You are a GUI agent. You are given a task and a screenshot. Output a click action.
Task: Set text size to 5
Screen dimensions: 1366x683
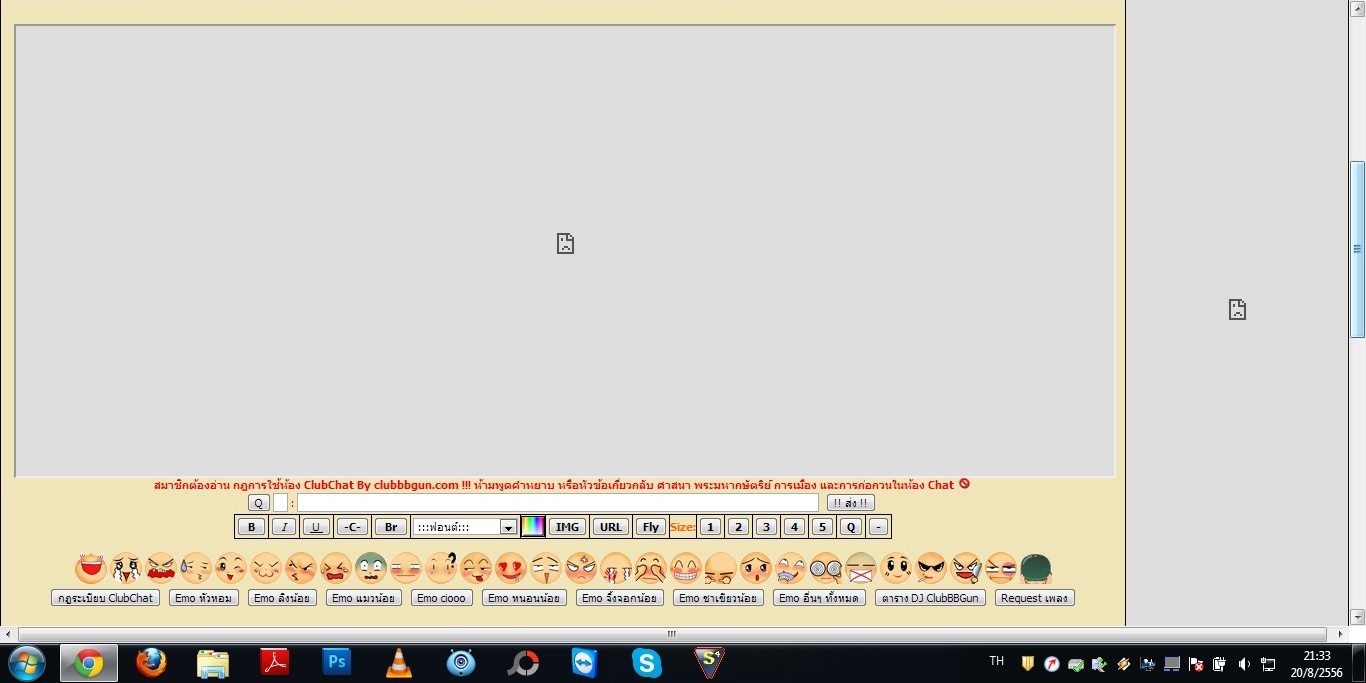coord(822,527)
